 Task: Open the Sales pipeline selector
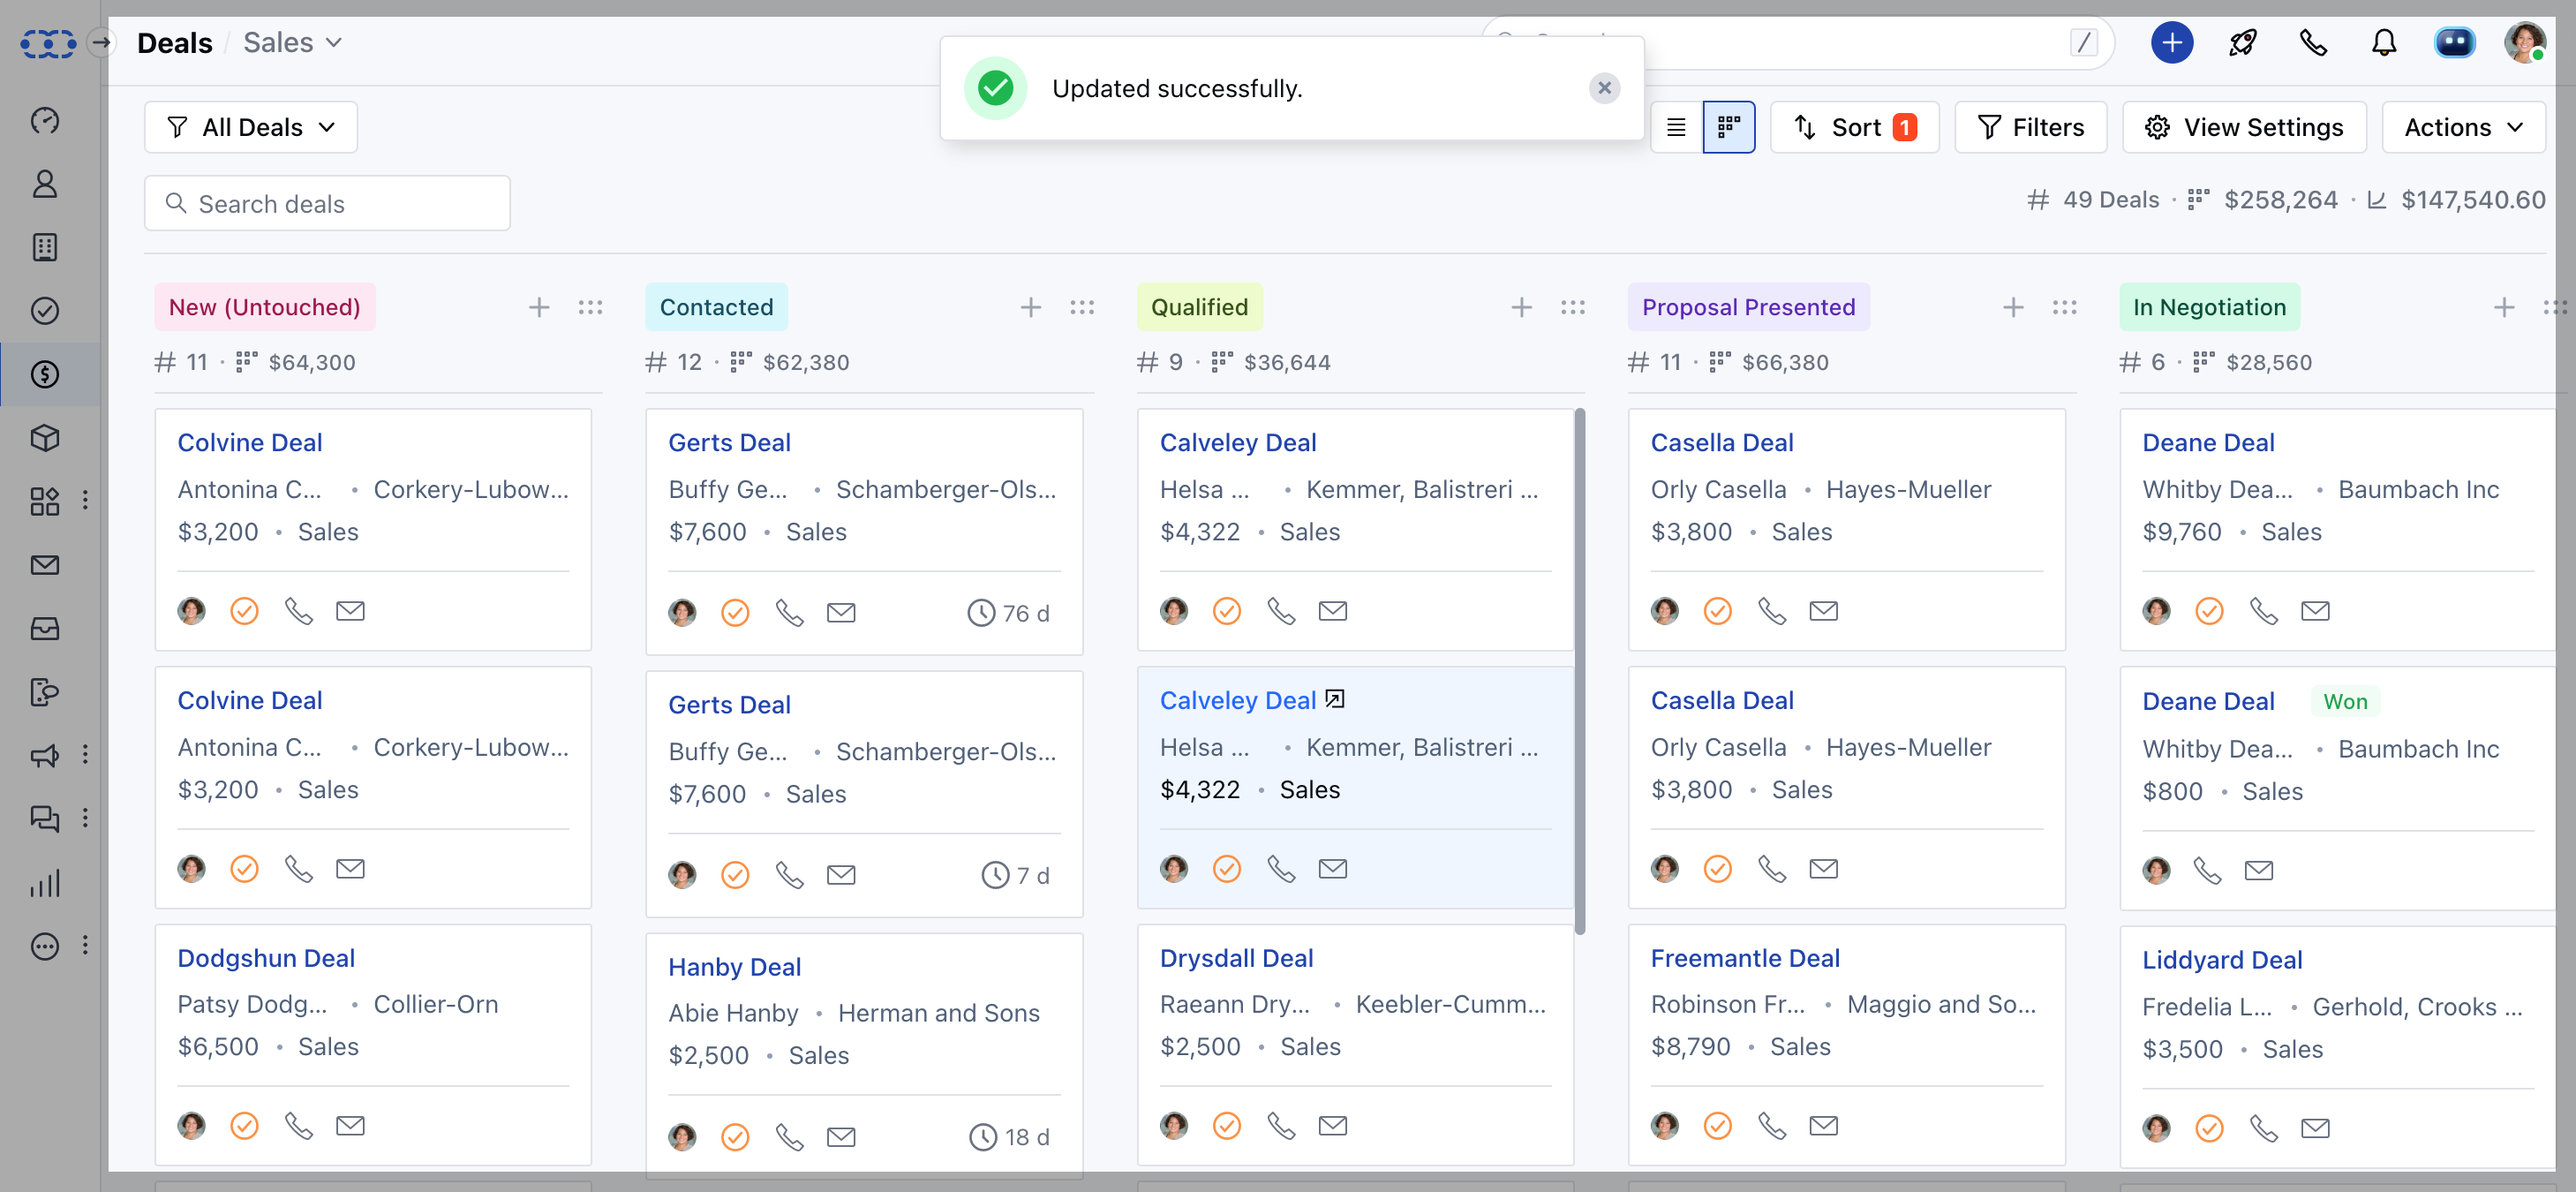pyautogui.click(x=290, y=42)
